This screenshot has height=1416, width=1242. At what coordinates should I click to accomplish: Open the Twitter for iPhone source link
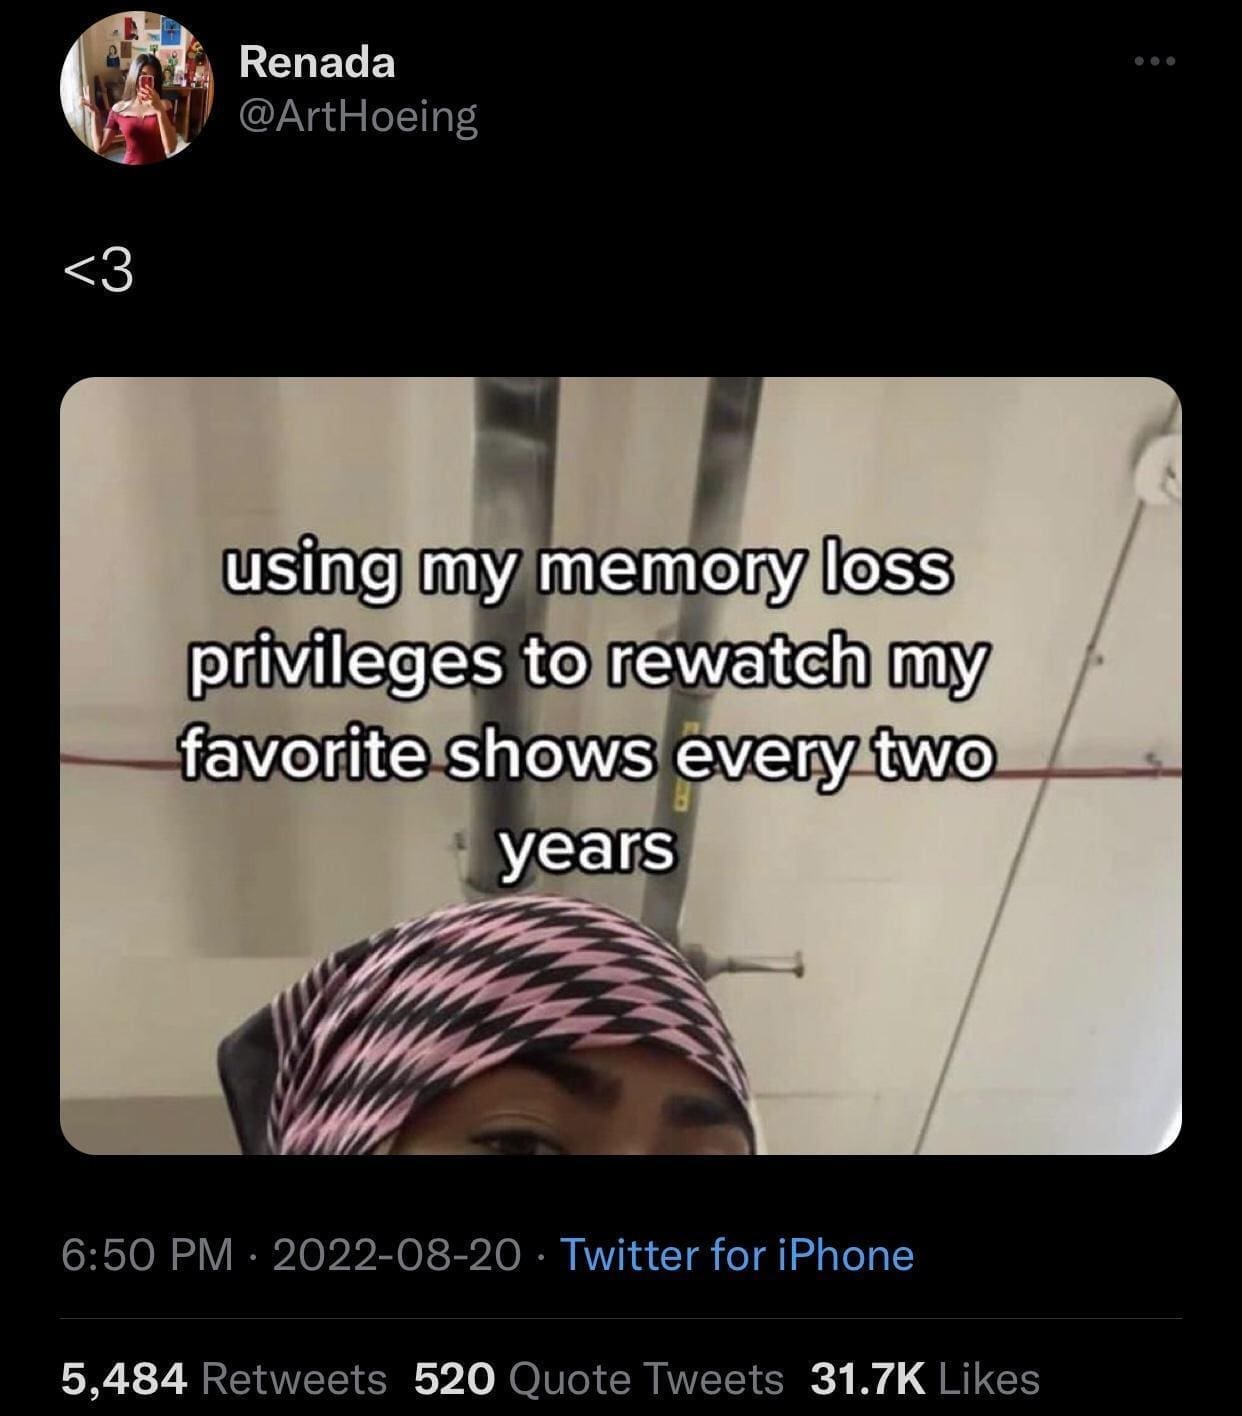tap(737, 1255)
